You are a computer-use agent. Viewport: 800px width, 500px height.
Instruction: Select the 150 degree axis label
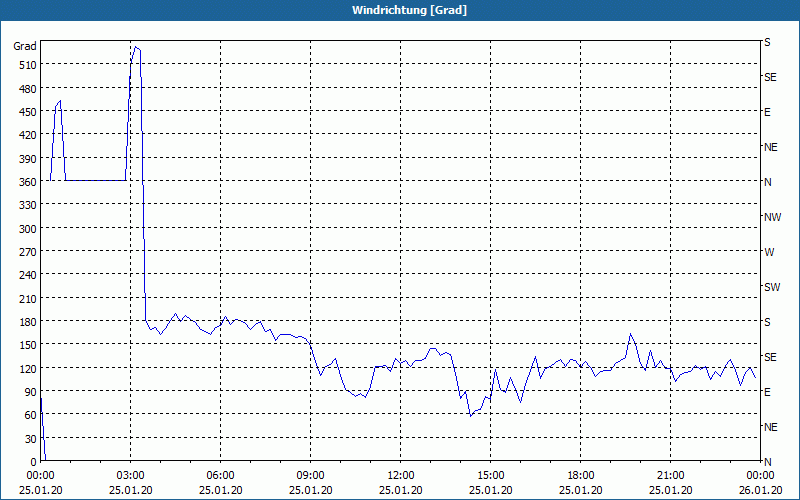(x=28, y=345)
